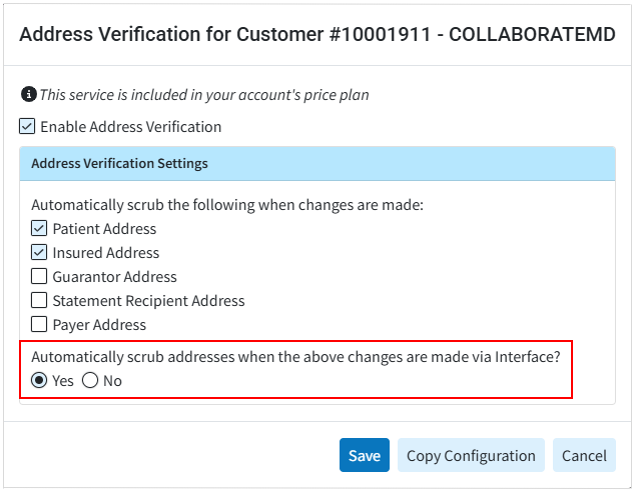
Task: Click the scrub via Interface question text
Action: point(295,357)
